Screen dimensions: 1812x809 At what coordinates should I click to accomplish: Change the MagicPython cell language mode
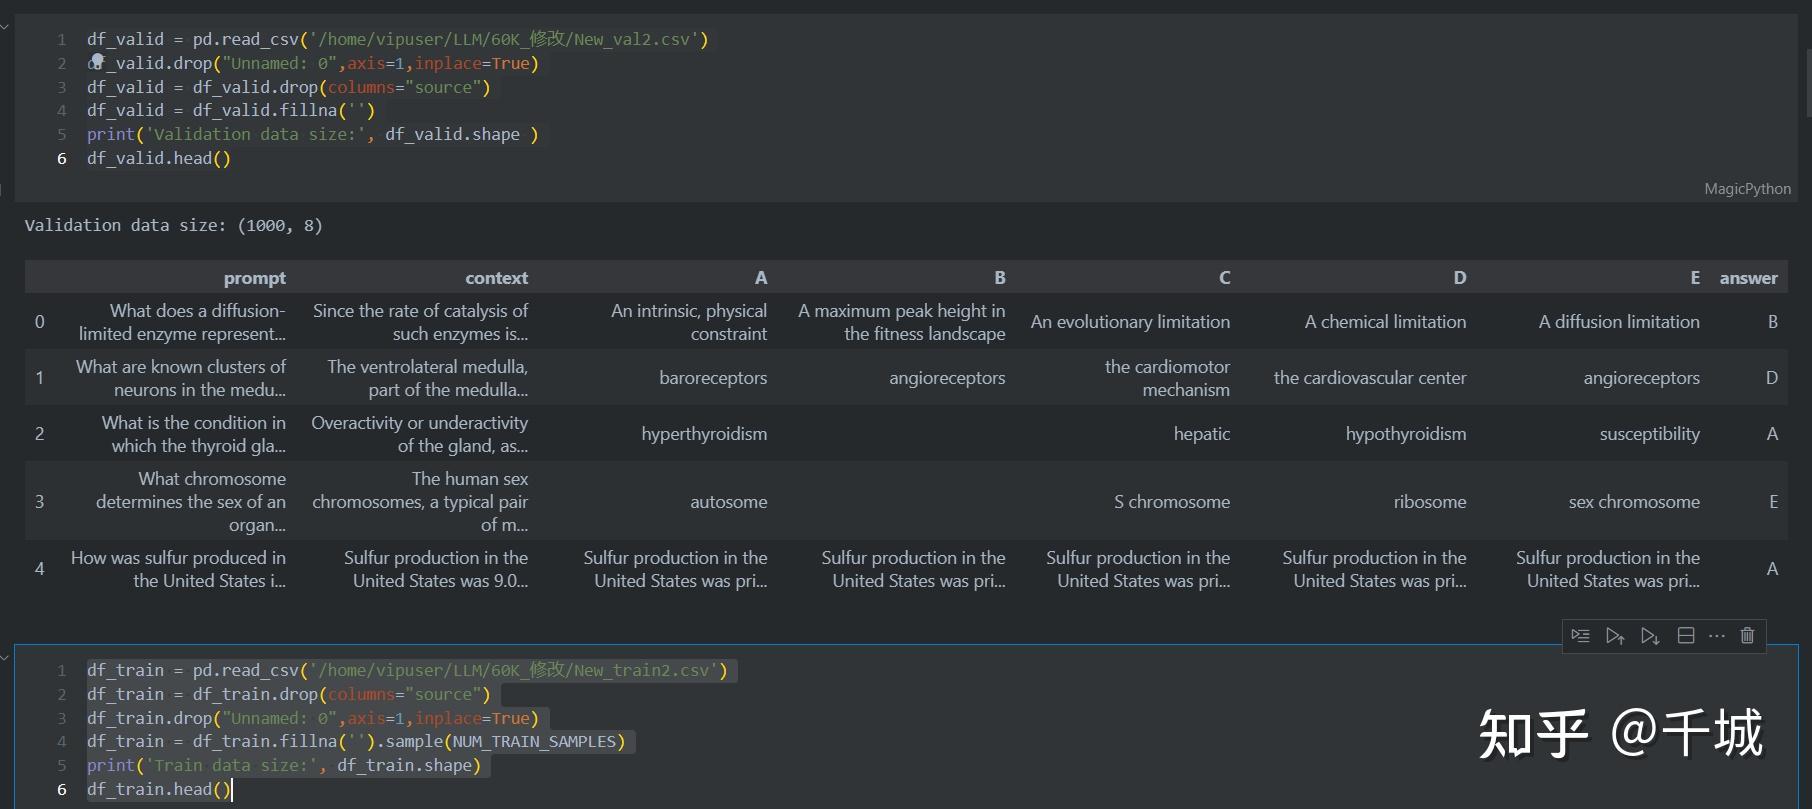1747,189
